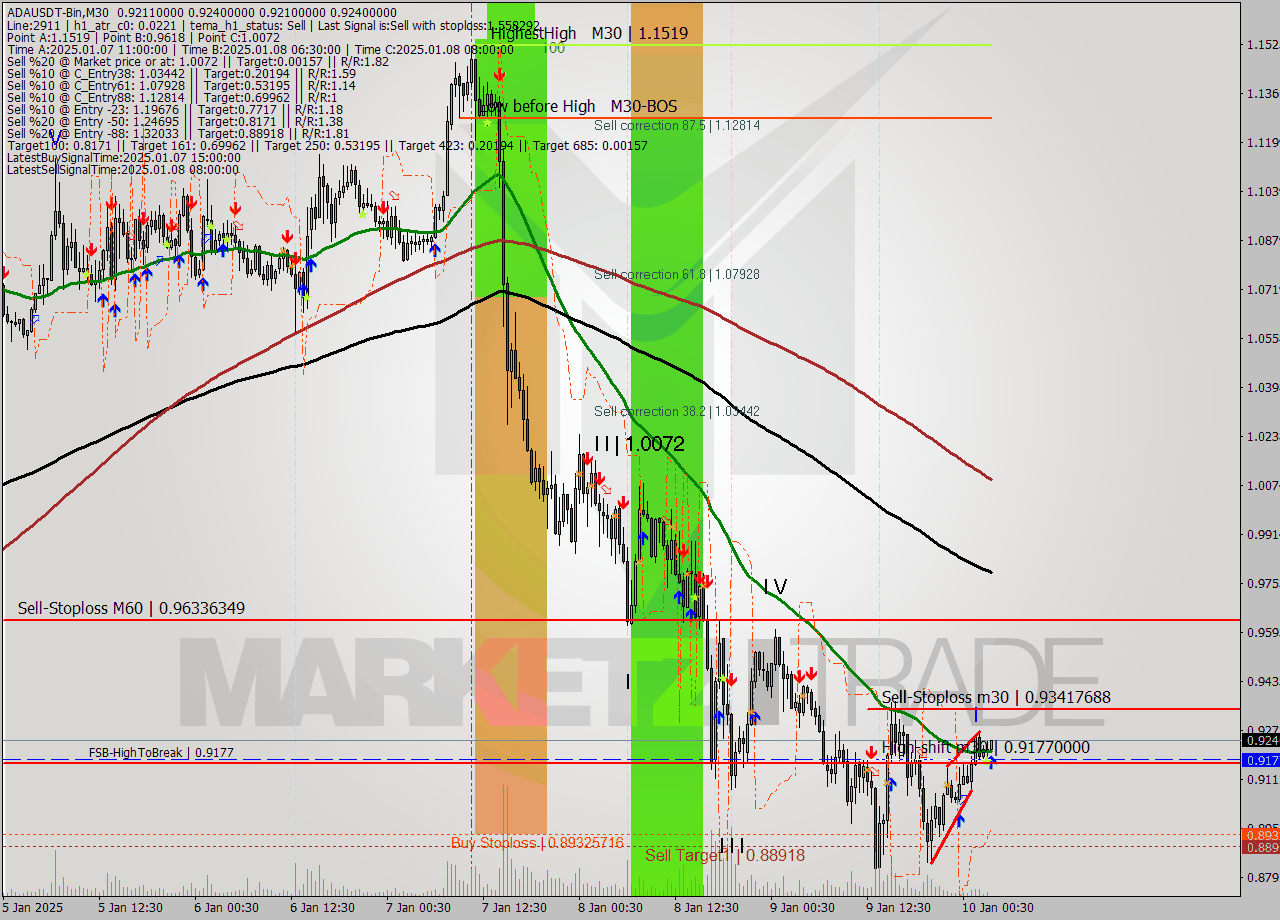Click the blue 0.917 price tag
This screenshot has width=1280, height=920.
pos(1260,760)
